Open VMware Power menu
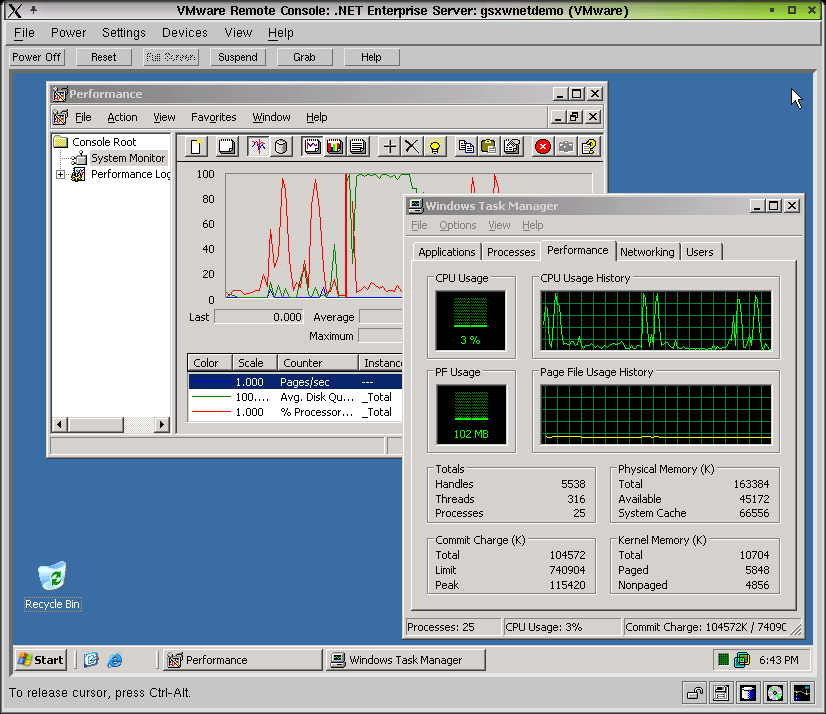This screenshot has width=826, height=714. (x=68, y=33)
